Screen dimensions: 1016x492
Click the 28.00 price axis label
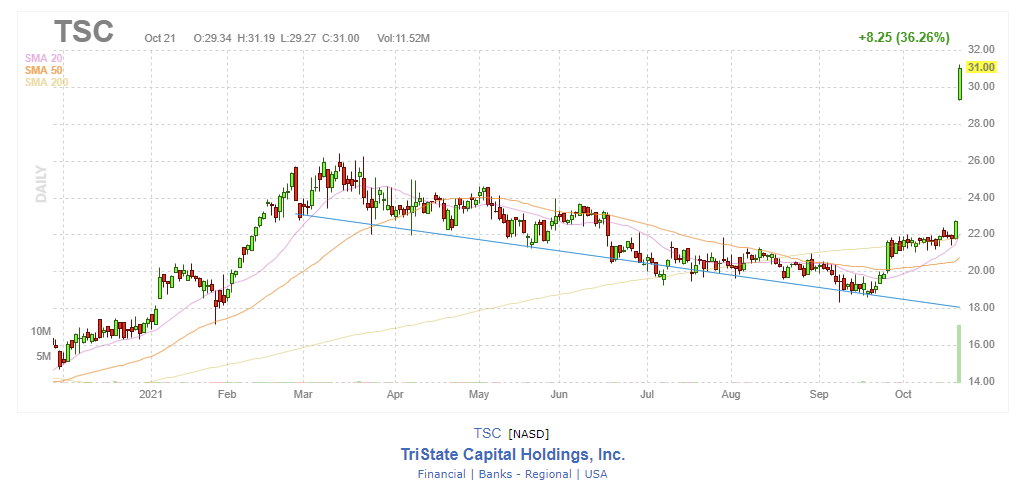(981, 123)
